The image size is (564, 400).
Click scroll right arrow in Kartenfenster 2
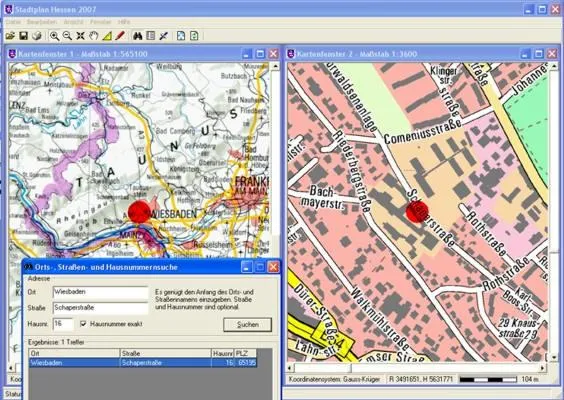pyautogui.click(x=542, y=368)
